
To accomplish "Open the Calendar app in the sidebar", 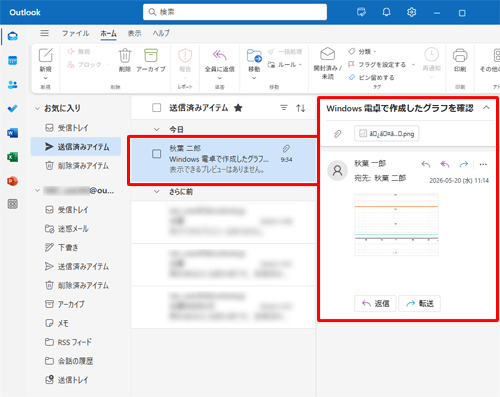I will (x=13, y=61).
